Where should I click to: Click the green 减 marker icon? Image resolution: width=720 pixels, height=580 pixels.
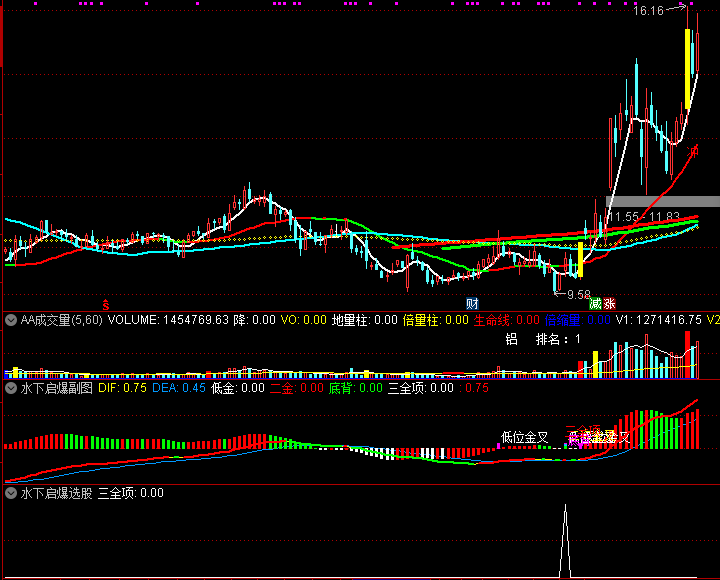click(596, 304)
